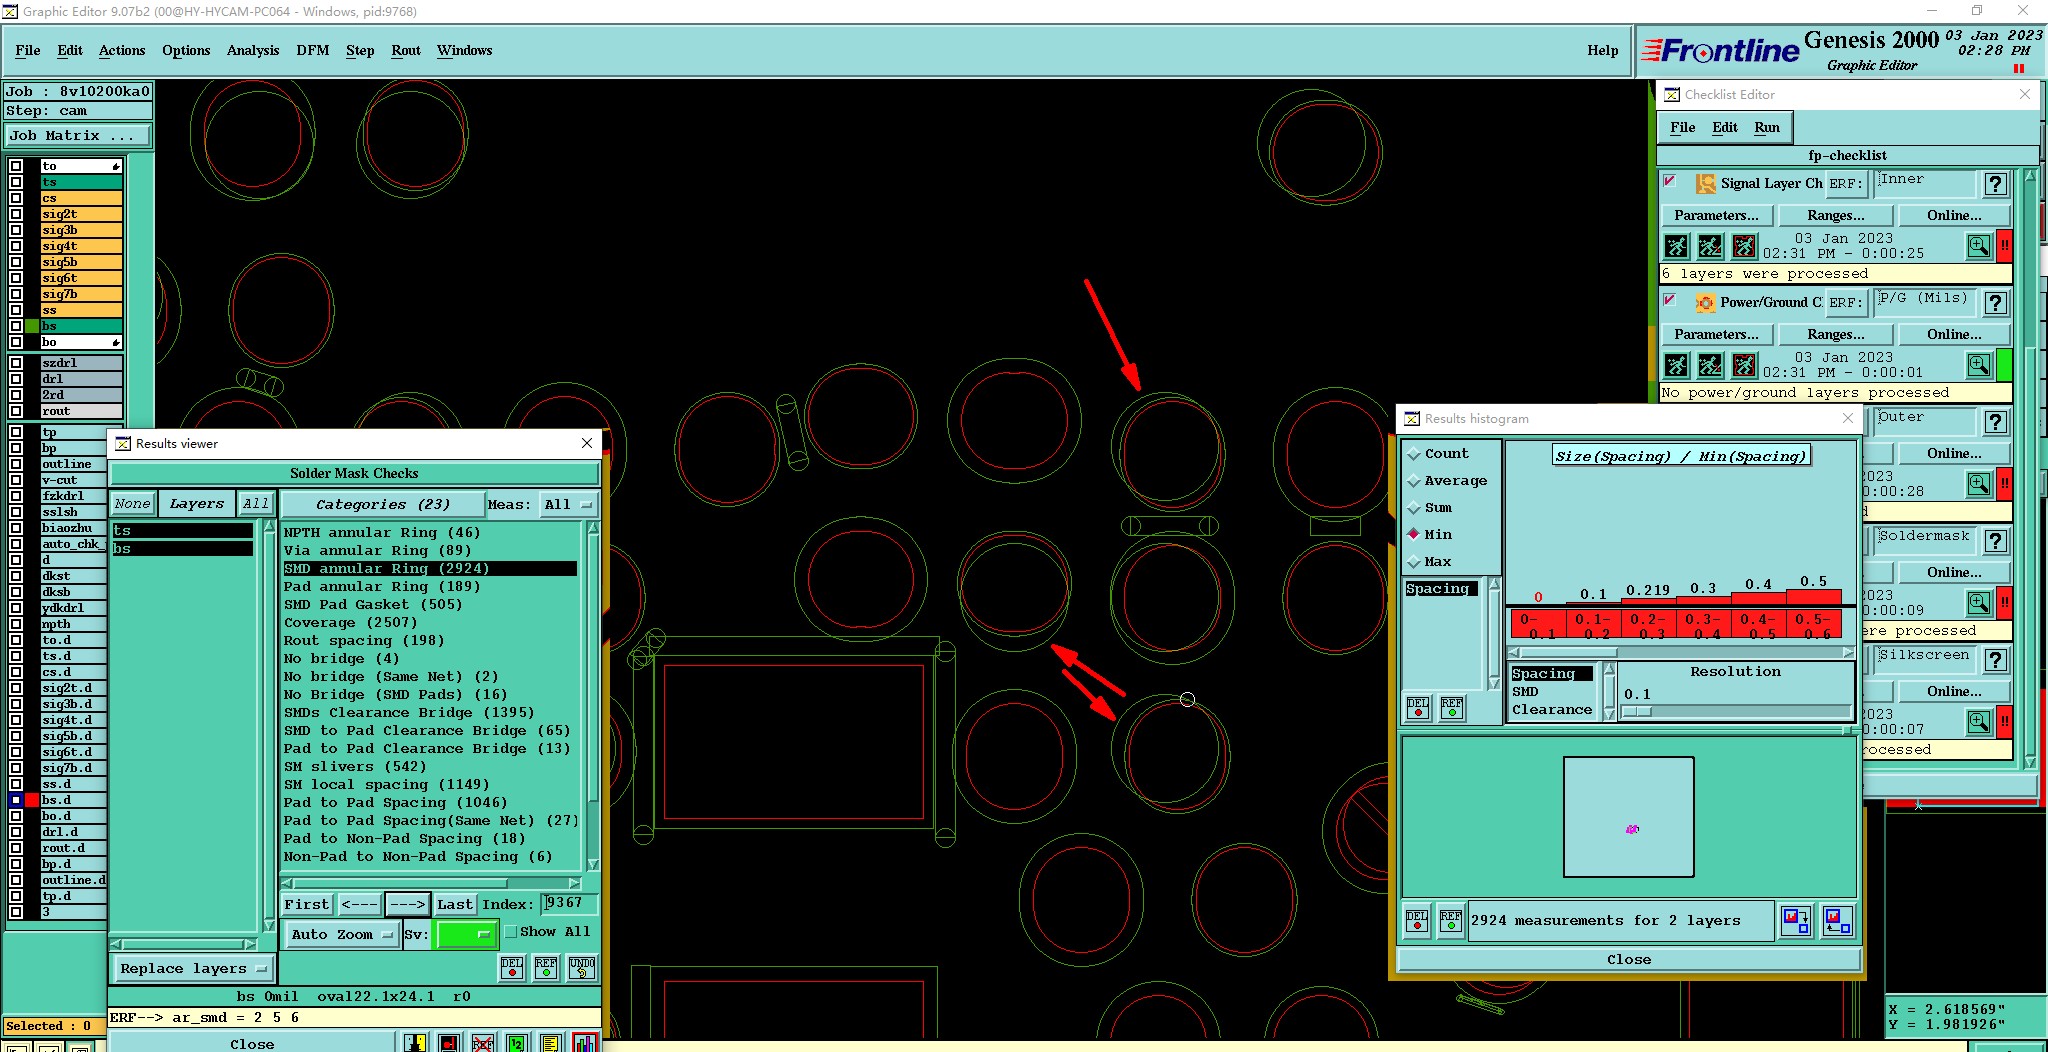Open the Categories (23) selector
Screen dimensions: 2048x1052
click(x=382, y=505)
